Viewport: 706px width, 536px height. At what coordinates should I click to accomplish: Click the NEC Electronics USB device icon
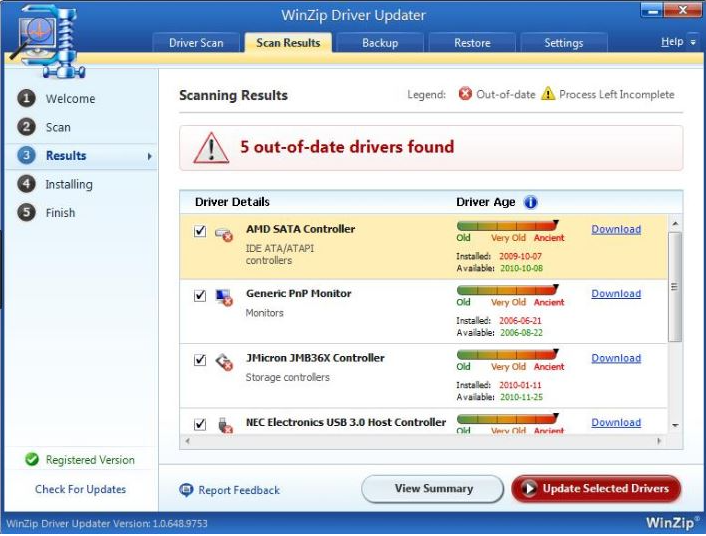(224, 424)
